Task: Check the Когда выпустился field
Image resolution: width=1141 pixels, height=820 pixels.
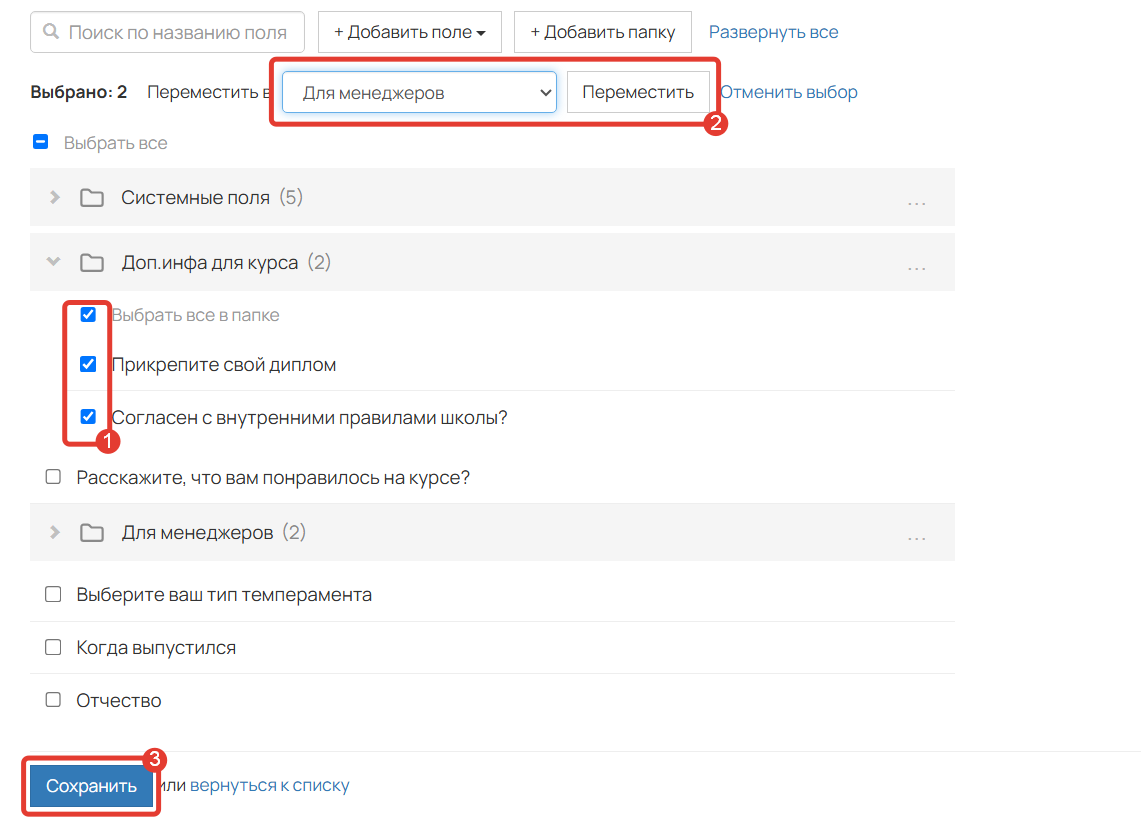Action: tap(53, 647)
